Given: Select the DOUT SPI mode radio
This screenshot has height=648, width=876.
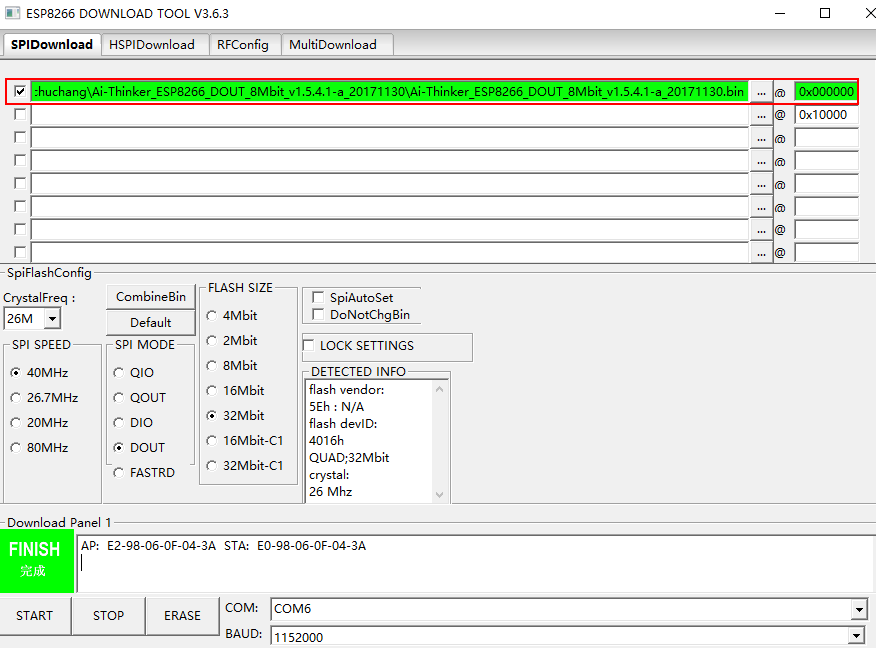Looking at the screenshot, I should [118, 448].
